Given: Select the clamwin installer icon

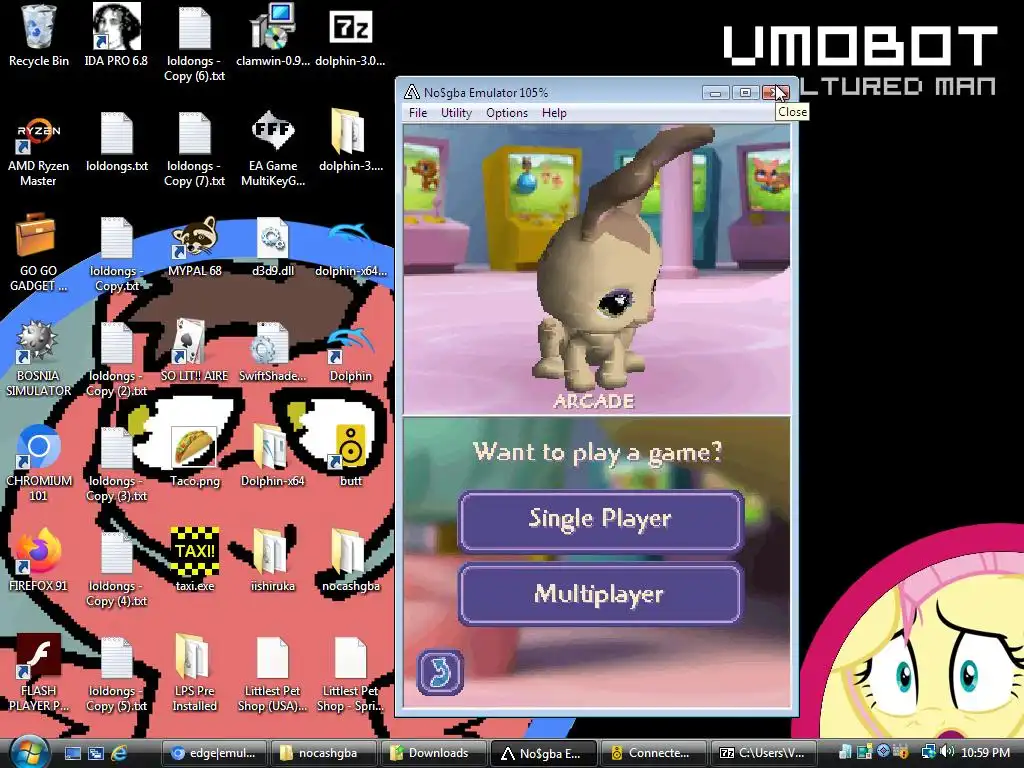Looking at the screenshot, I should (273, 37).
